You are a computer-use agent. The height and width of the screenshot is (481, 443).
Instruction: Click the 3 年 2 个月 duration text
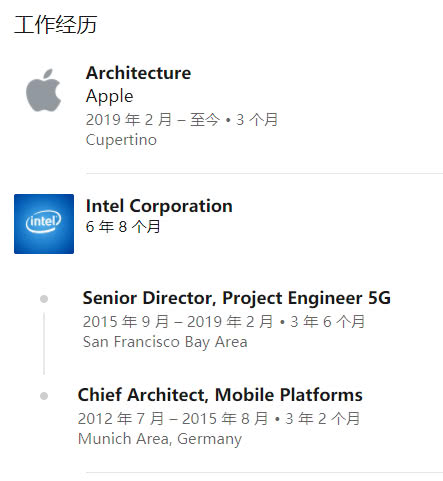coord(323,419)
